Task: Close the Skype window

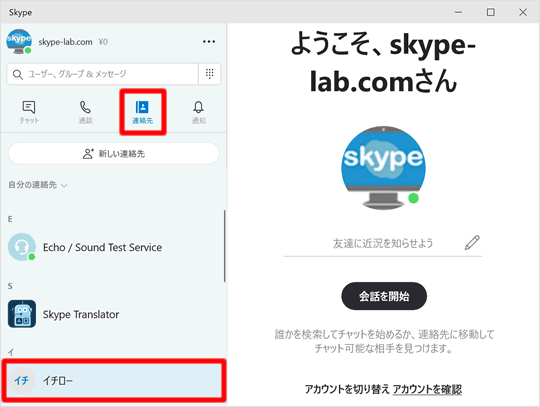Action: coord(523,12)
